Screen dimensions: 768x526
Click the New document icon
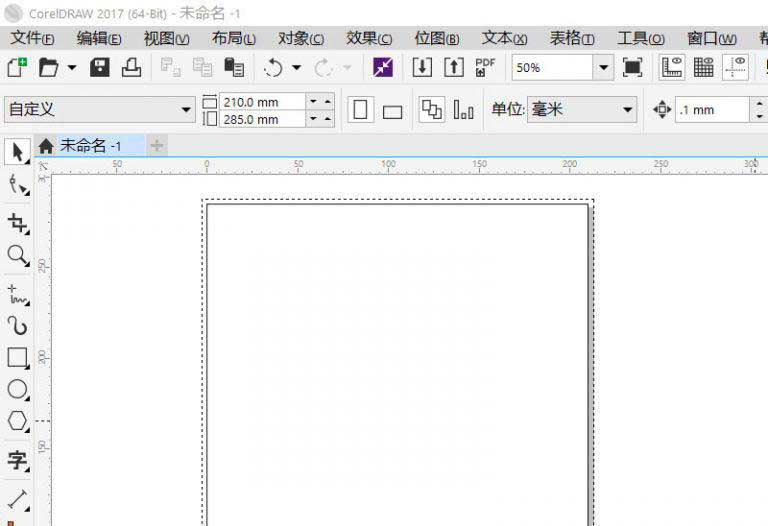17,68
